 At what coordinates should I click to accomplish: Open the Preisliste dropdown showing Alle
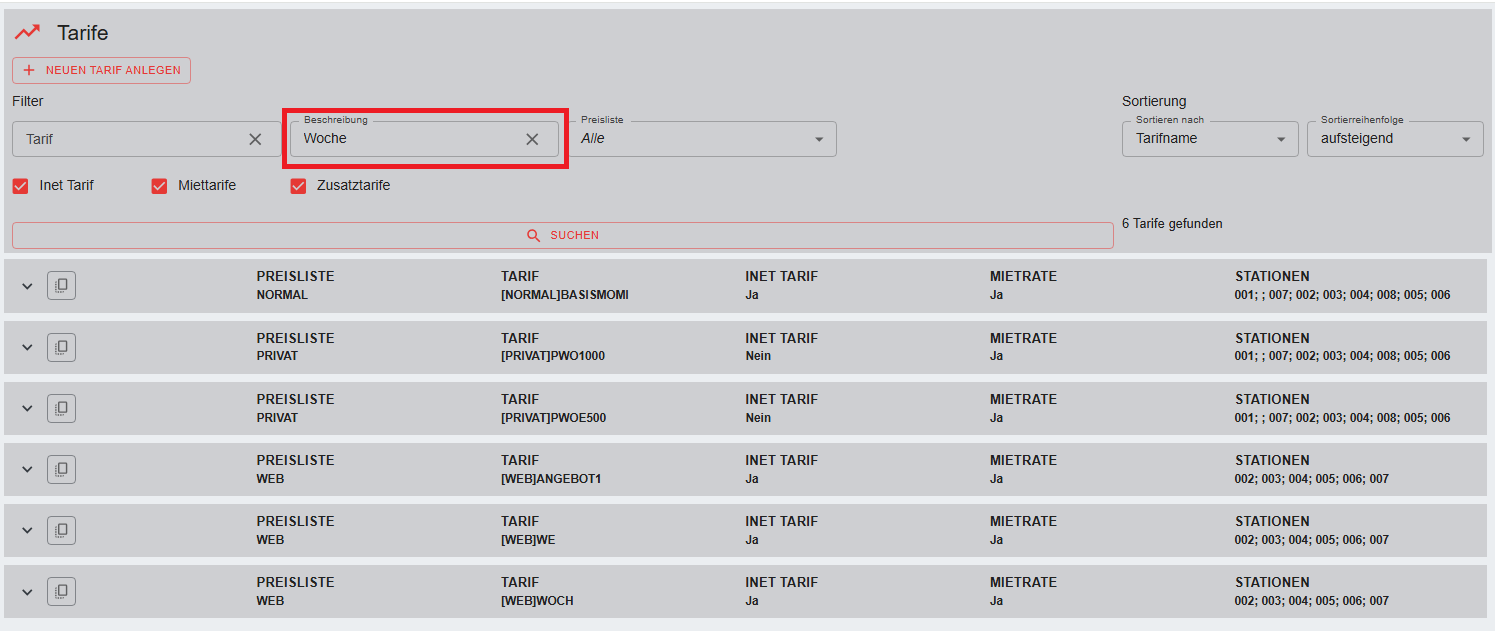pyautogui.click(x=705, y=139)
